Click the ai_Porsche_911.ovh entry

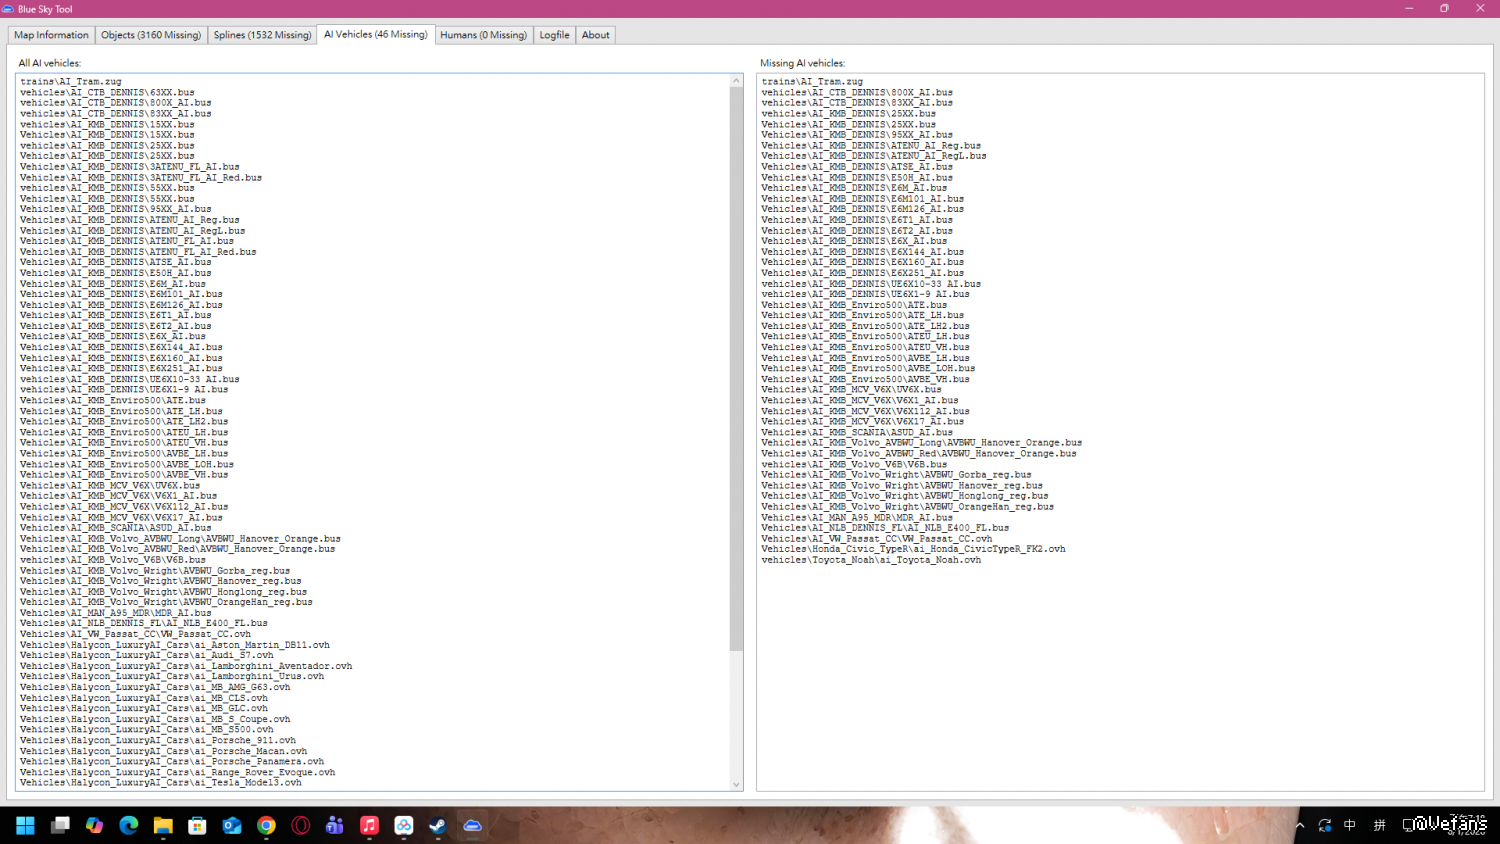pyautogui.click(x=158, y=740)
